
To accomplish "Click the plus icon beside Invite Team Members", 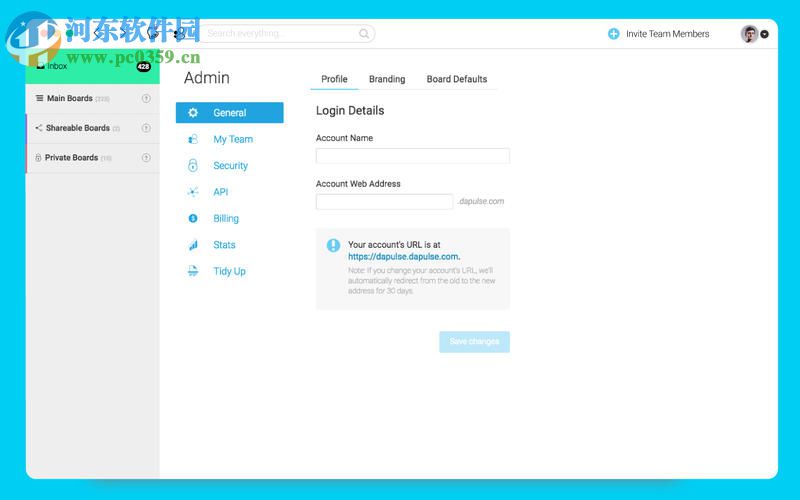I will click(x=613, y=34).
